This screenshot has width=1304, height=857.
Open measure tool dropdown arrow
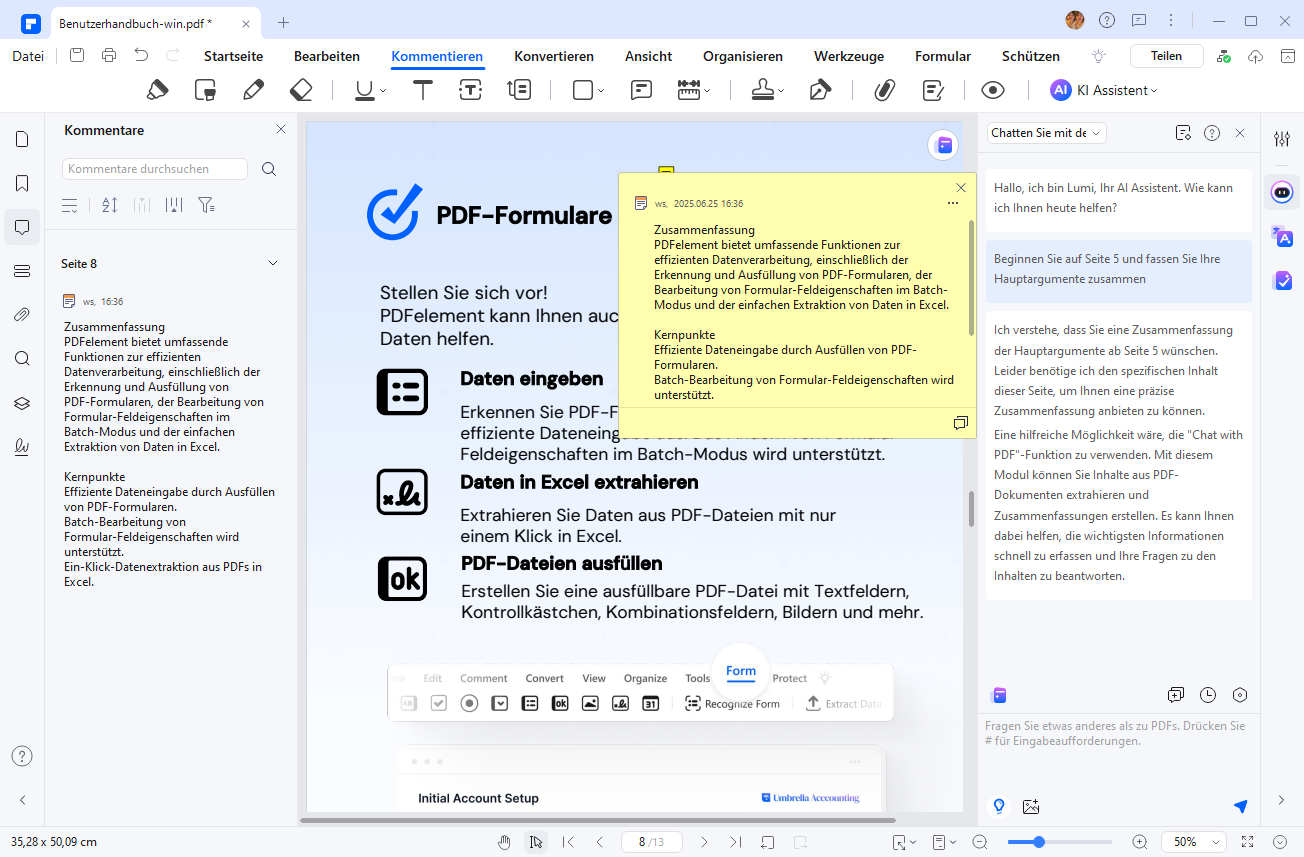pyautogui.click(x=707, y=91)
